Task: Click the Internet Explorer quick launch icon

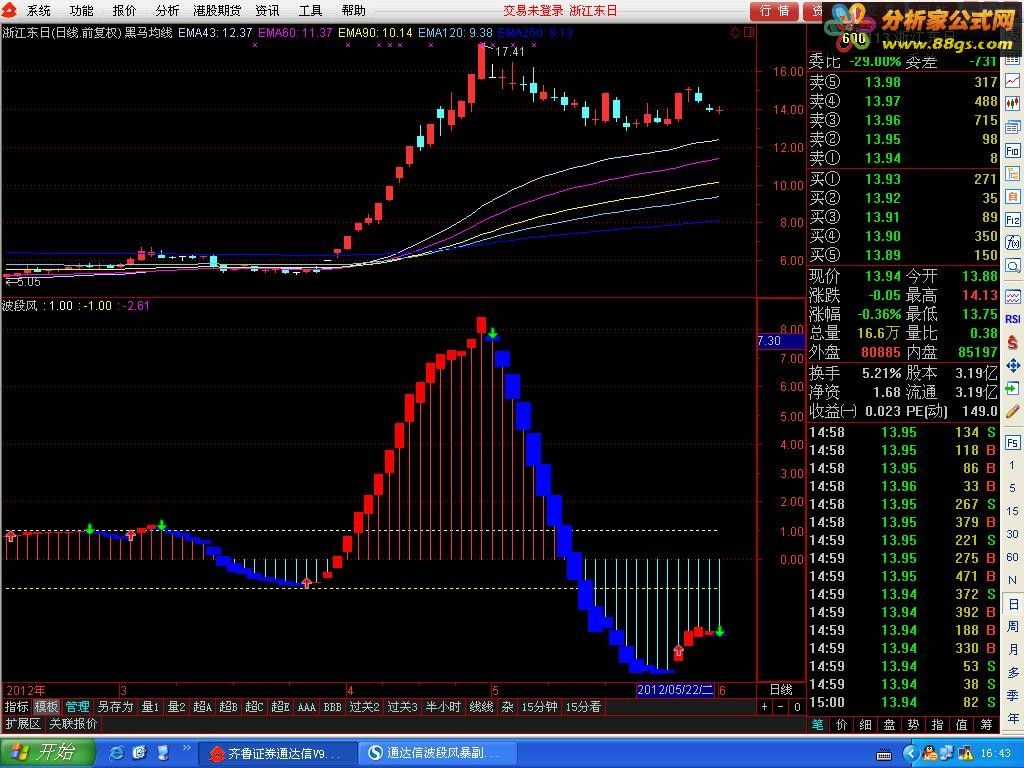Action: tap(117, 753)
